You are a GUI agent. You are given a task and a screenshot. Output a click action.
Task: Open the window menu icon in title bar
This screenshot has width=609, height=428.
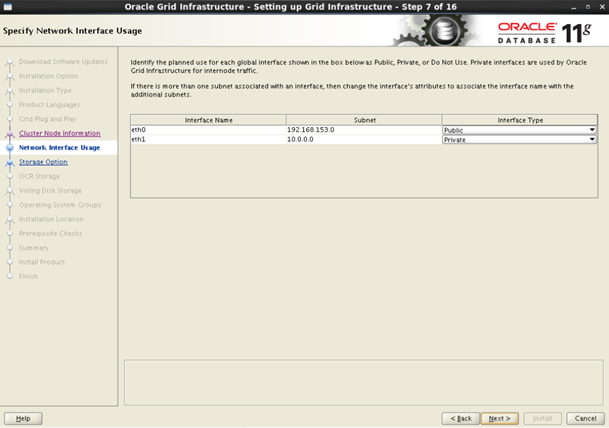tap(7, 7)
